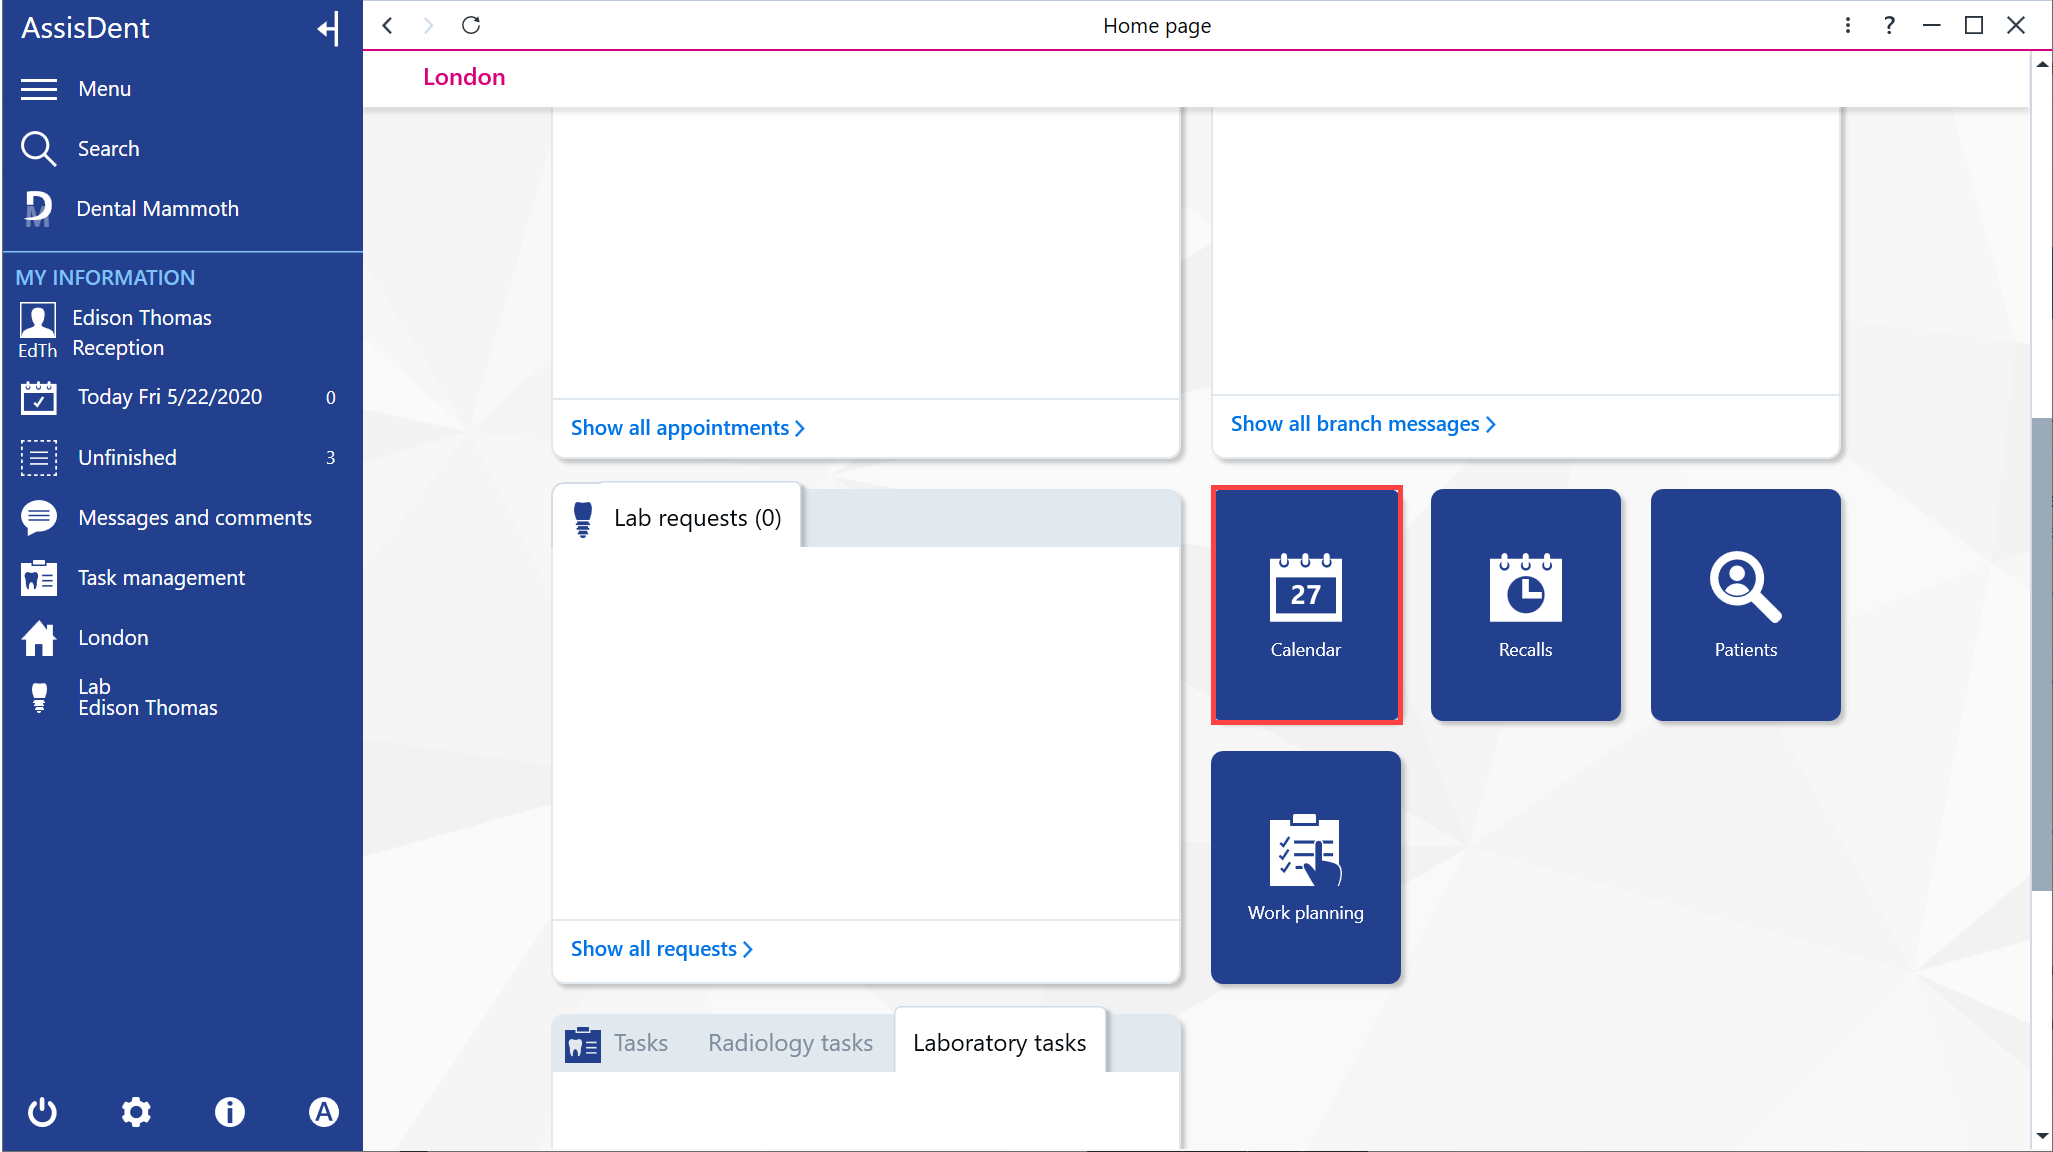
Task: Open the Work planning tile
Action: click(1306, 868)
